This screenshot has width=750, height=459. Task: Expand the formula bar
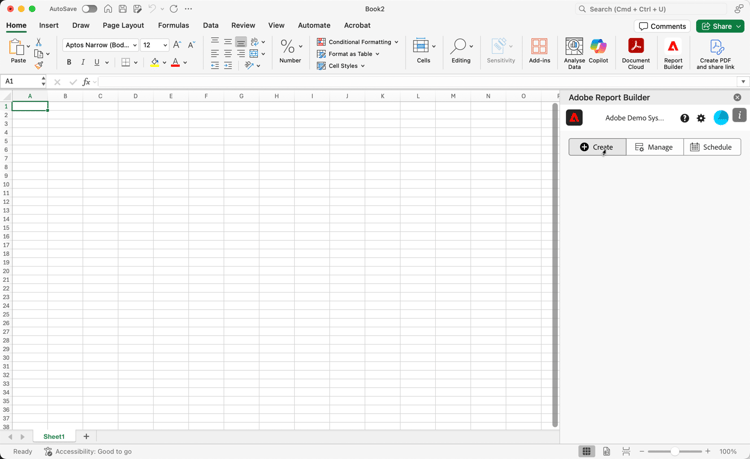pos(743,82)
